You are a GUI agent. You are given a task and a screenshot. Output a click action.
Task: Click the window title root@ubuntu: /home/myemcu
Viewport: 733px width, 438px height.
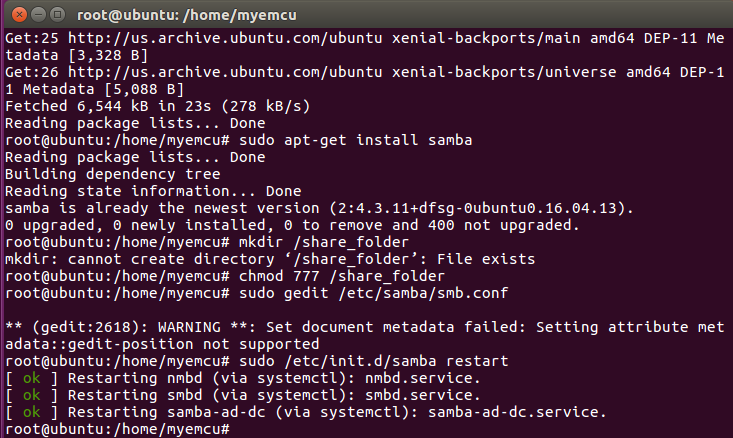pos(187,15)
